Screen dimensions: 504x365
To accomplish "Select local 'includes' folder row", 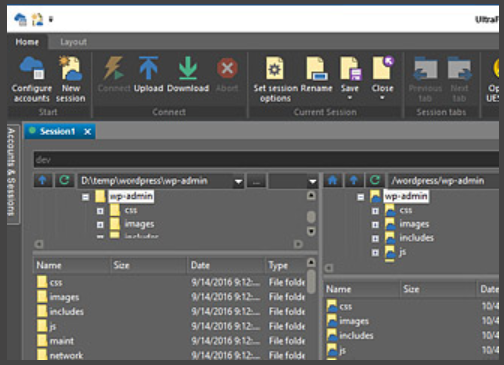I will (170, 311).
